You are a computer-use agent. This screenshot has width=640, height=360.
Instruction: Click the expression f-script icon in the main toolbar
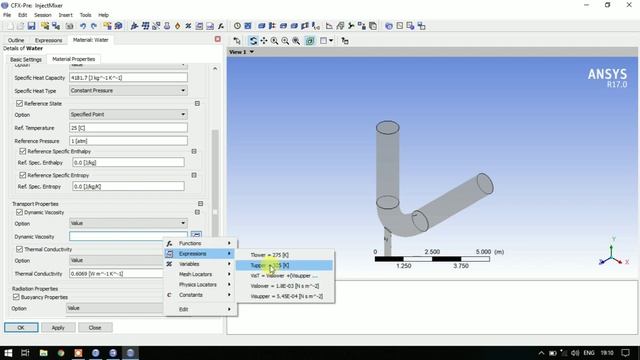(x=221, y=26)
